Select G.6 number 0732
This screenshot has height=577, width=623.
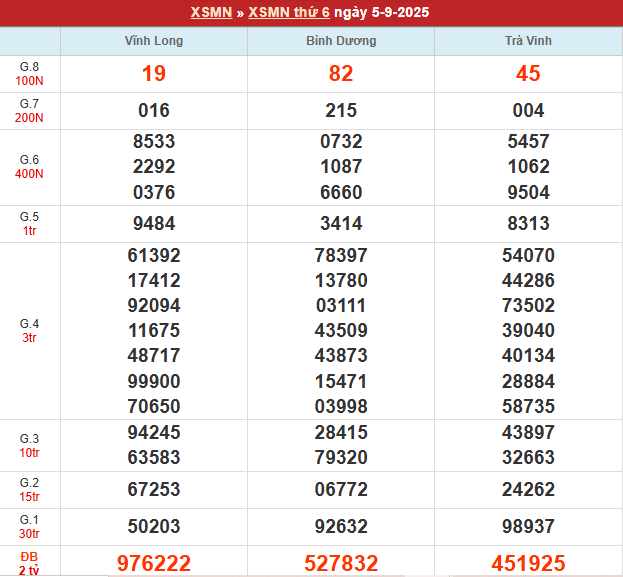pyautogui.click(x=341, y=141)
